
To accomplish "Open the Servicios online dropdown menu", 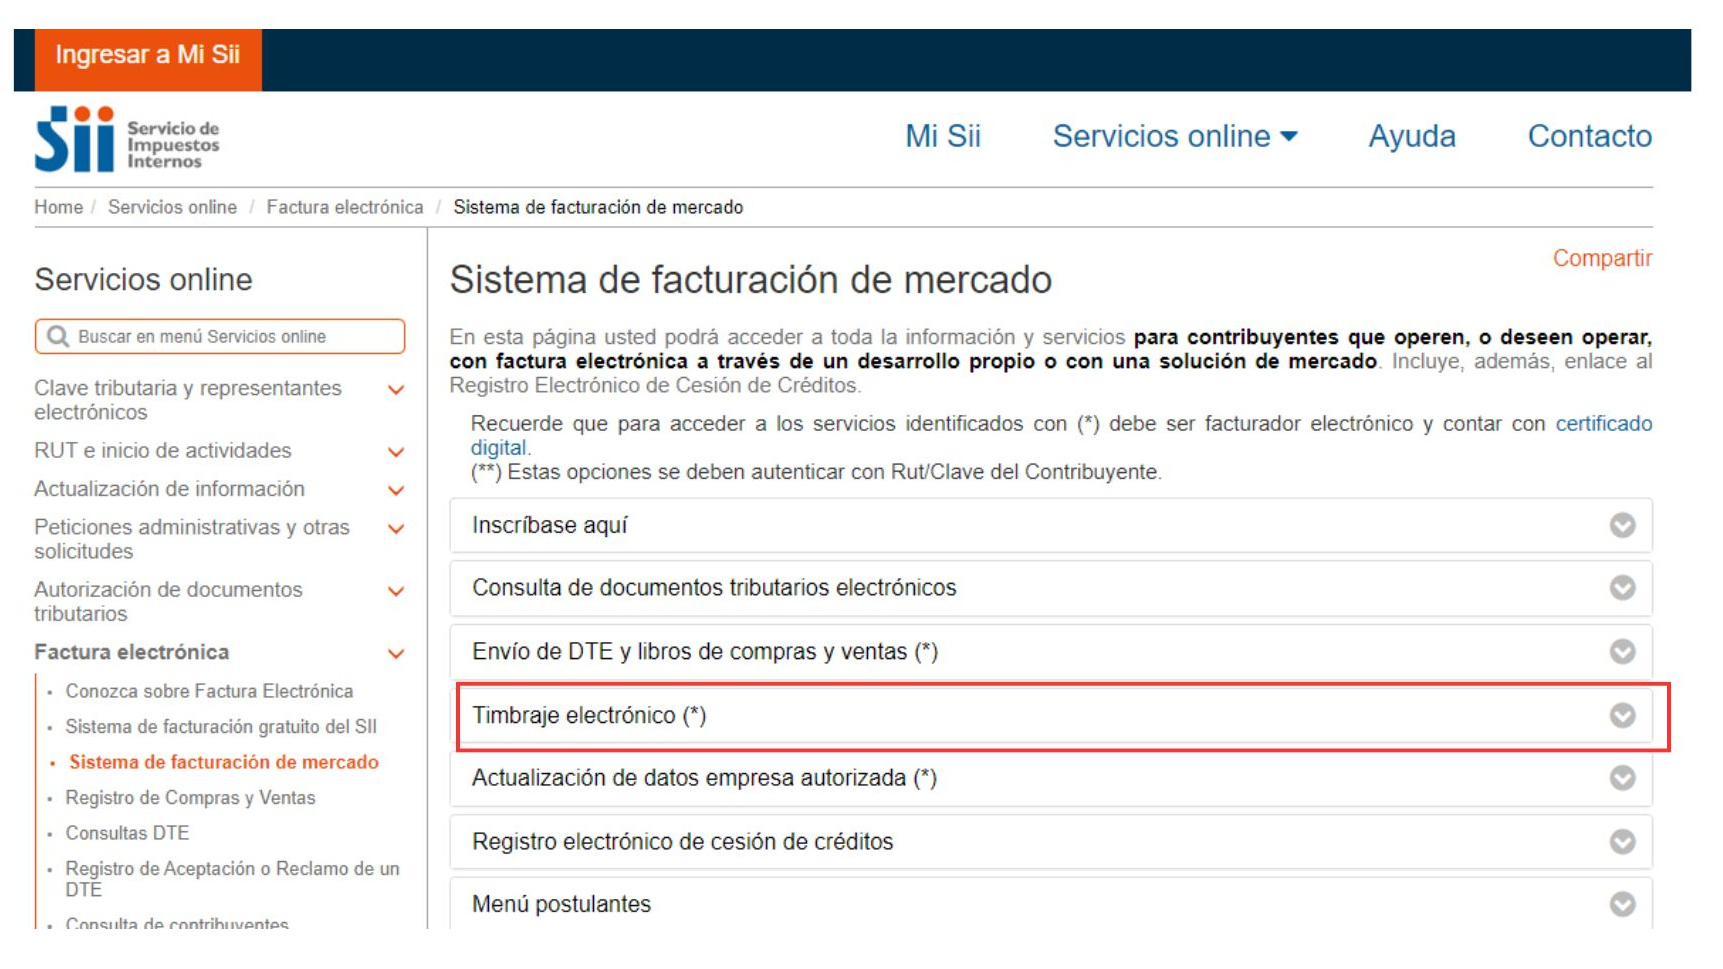I will 1175,136.
